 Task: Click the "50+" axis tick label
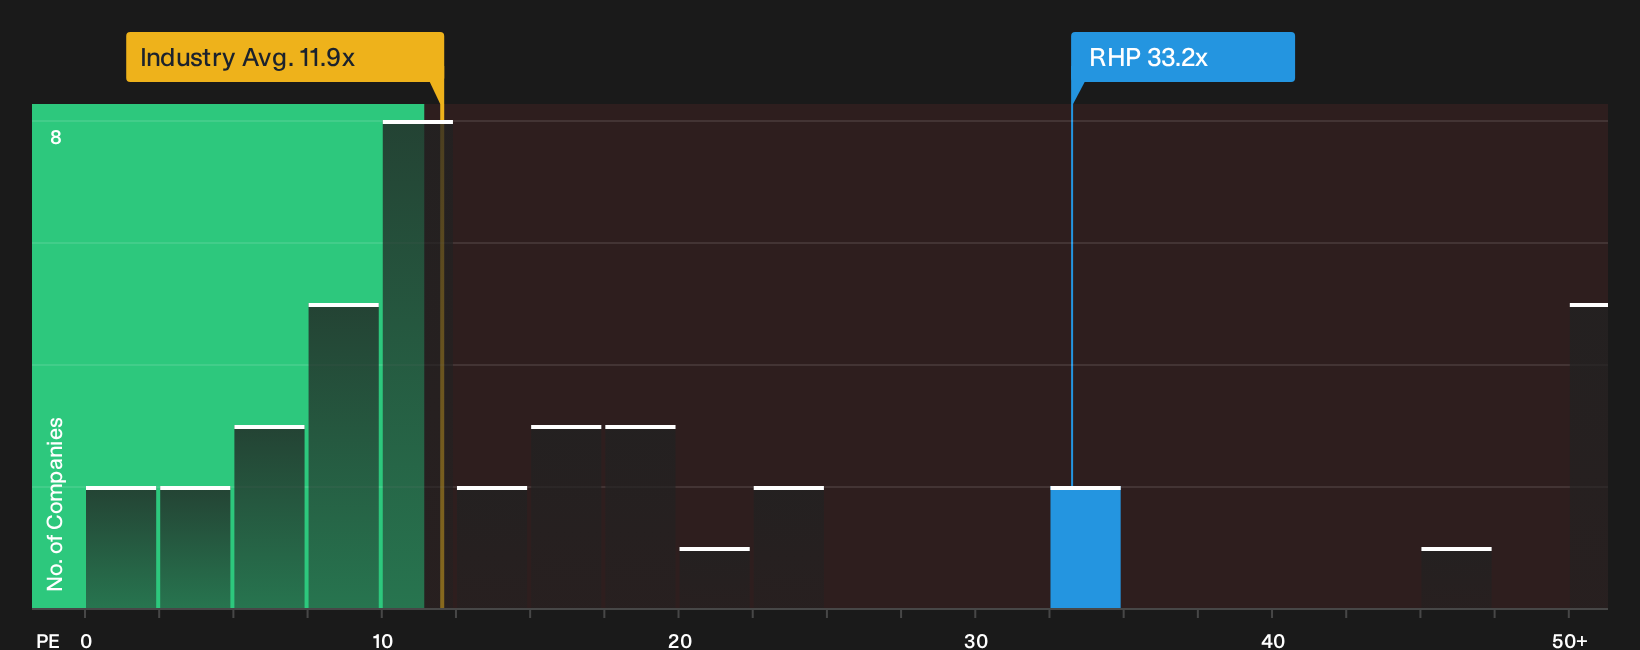pos(1570,640)
